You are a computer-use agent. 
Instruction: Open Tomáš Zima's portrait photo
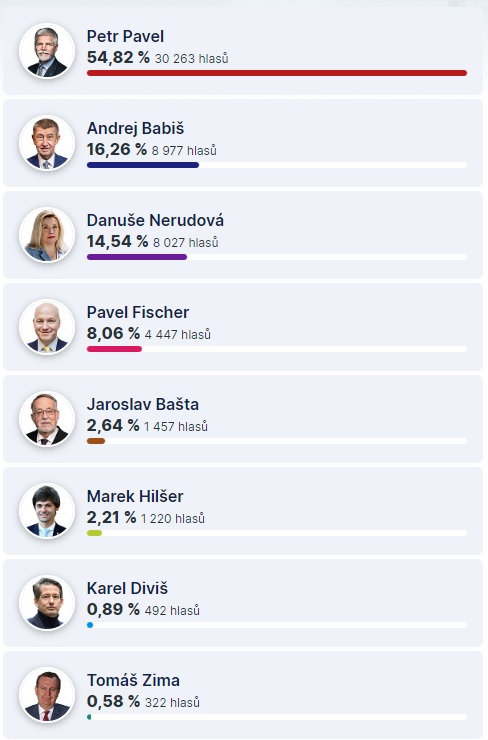tap(47, 695)
